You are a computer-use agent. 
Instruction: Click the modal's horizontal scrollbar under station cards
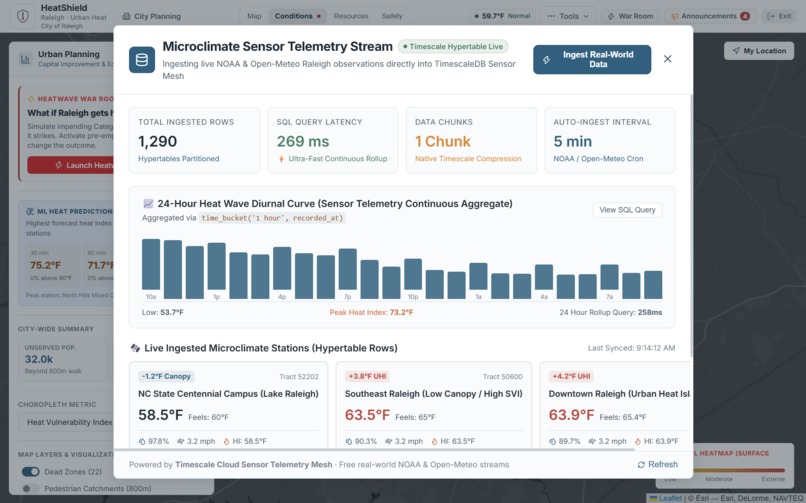(x=374, y=450)
